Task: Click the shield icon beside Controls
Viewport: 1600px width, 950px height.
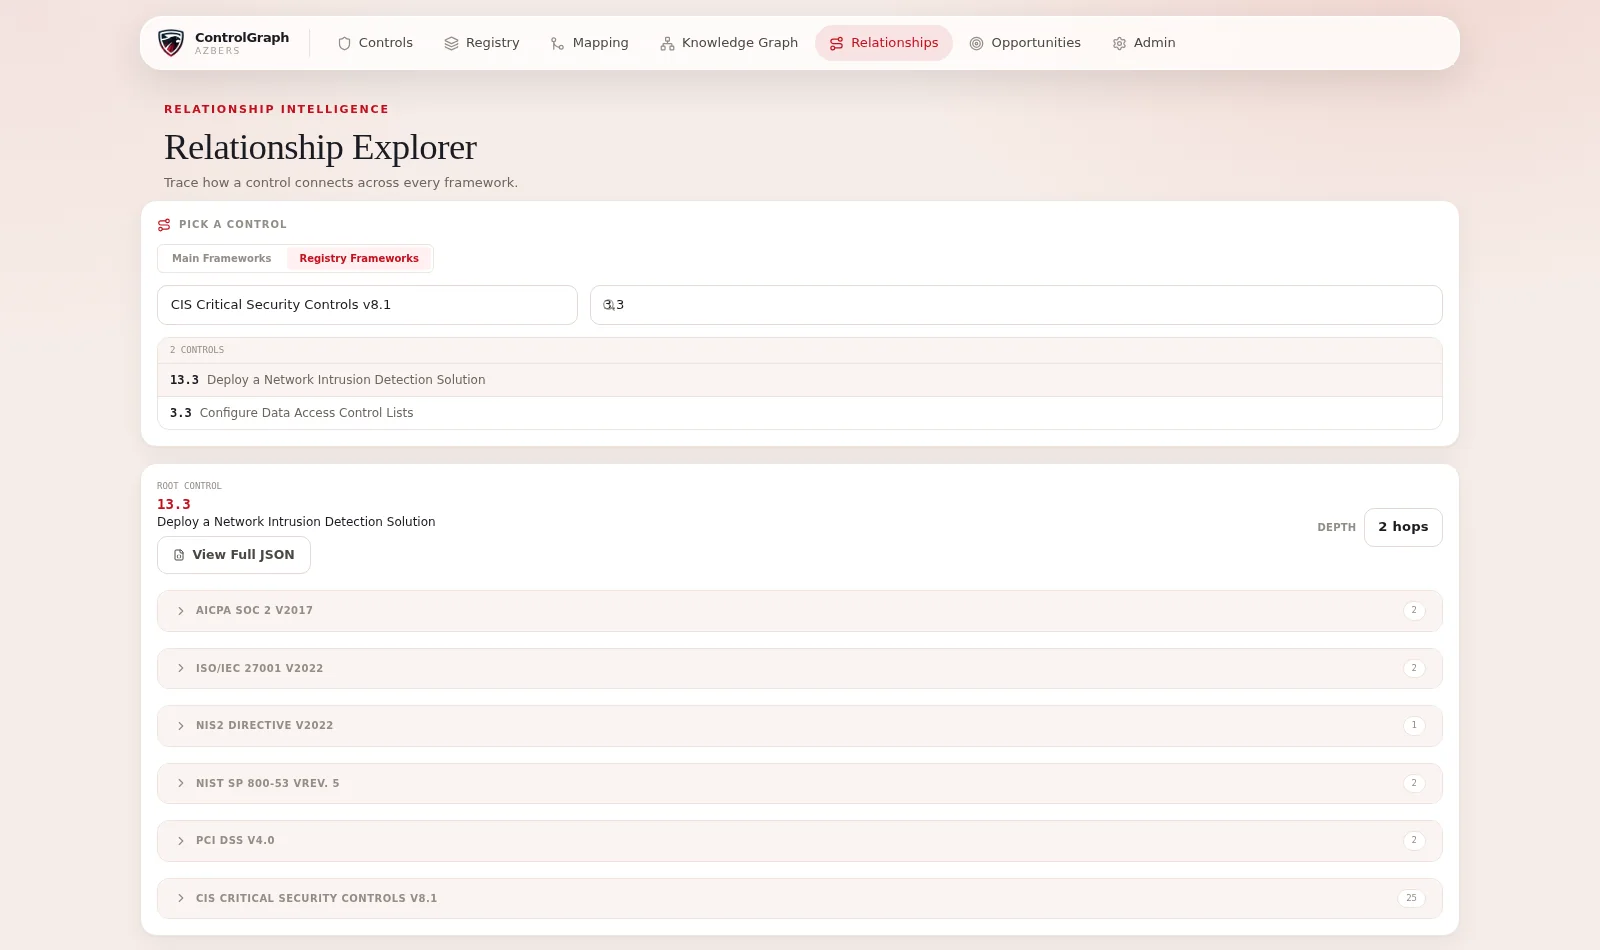Action: pos(344,43)
